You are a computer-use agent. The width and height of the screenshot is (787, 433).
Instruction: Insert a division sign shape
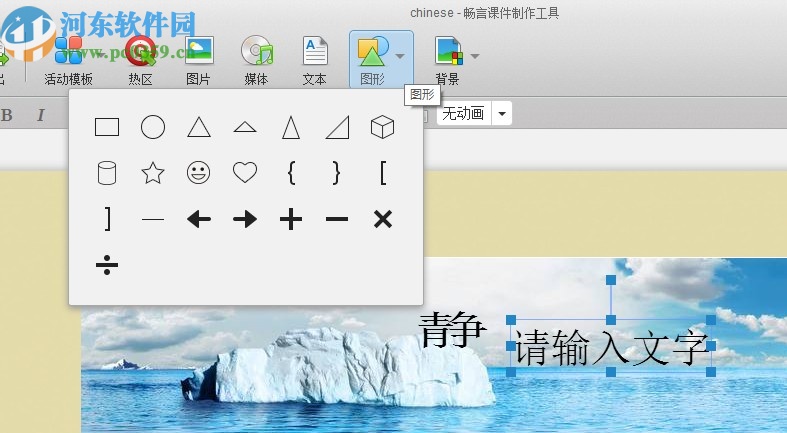click(107, 265)
